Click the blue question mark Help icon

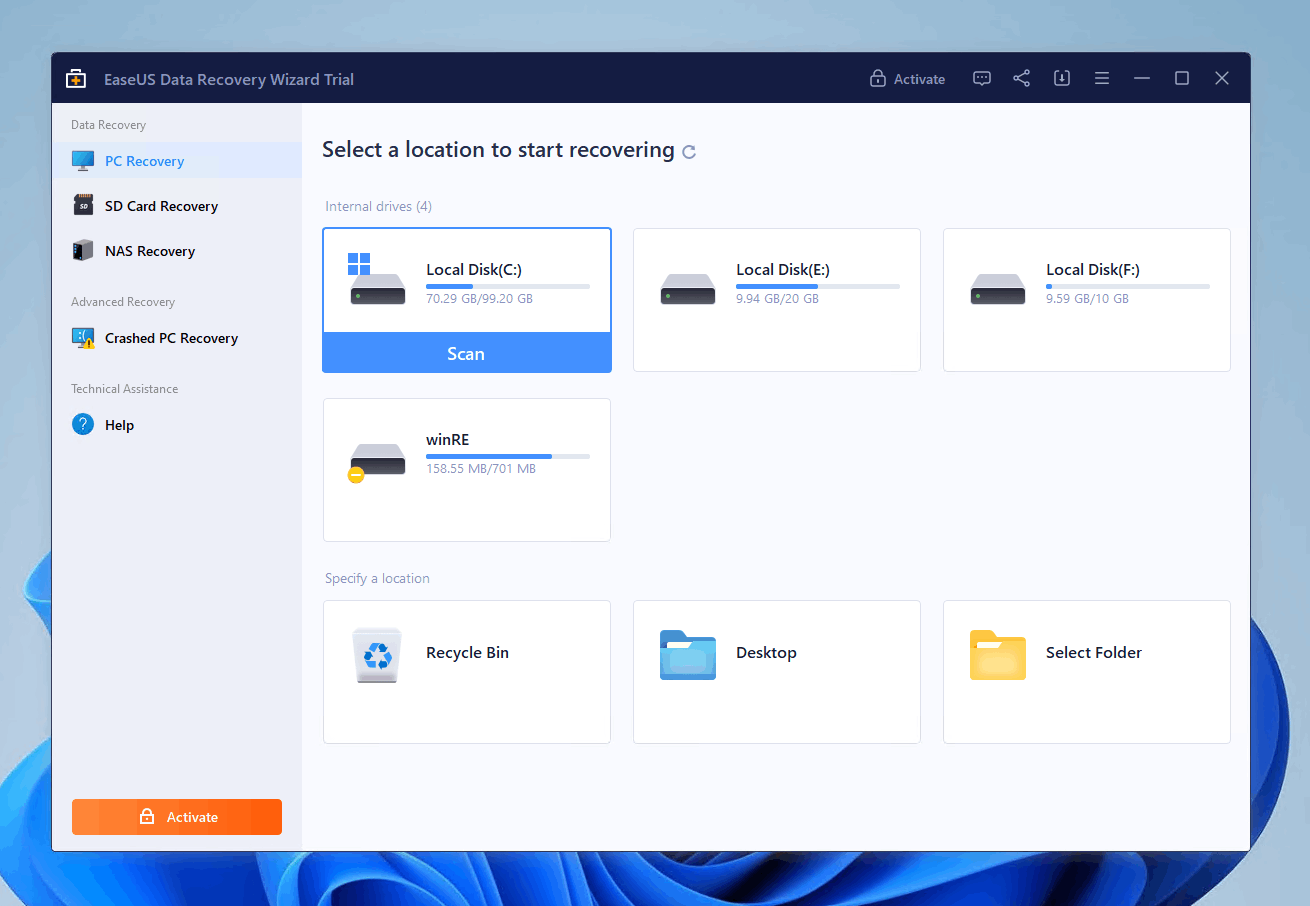(83, 425)
